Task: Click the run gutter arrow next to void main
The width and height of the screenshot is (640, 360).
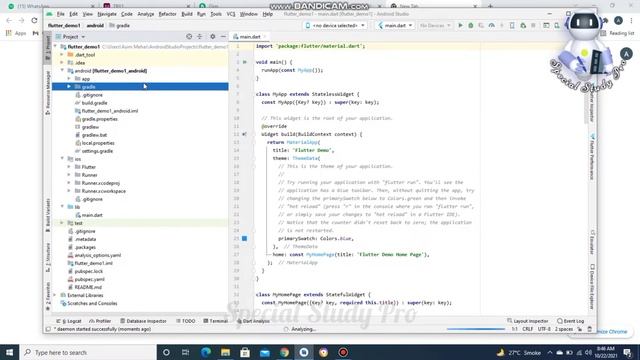Action: [x=245, y=62]
